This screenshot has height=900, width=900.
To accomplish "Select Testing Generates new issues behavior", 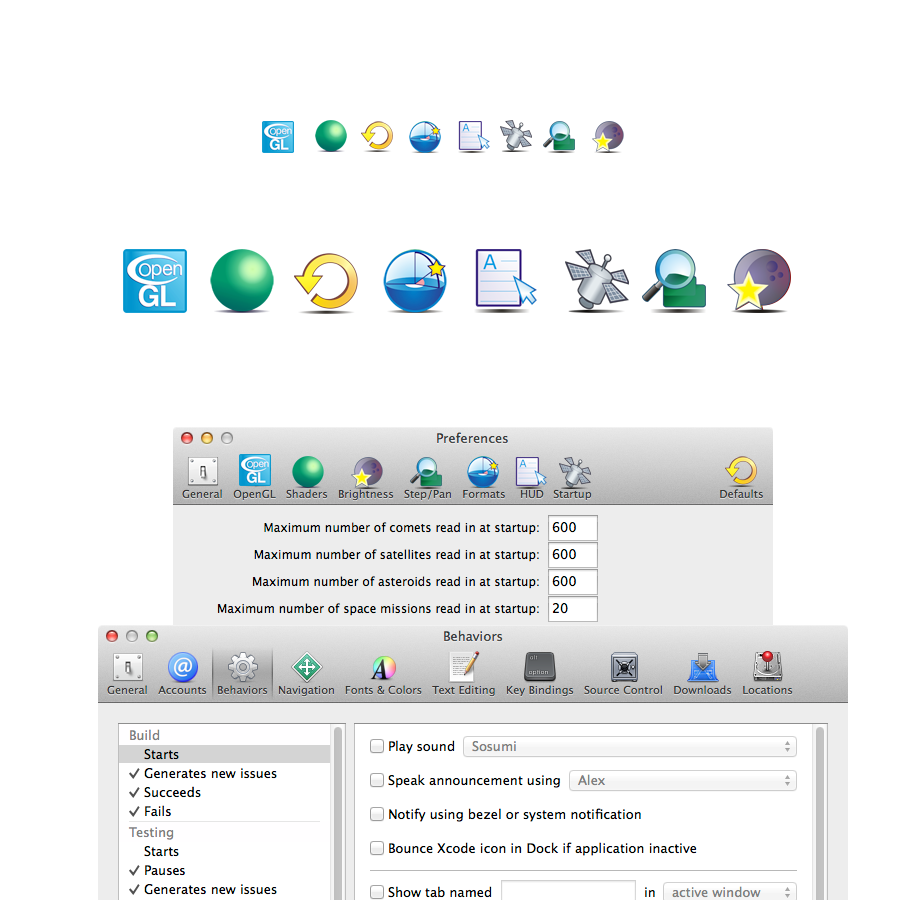I will pyautogui.click(x=224, y=889).
